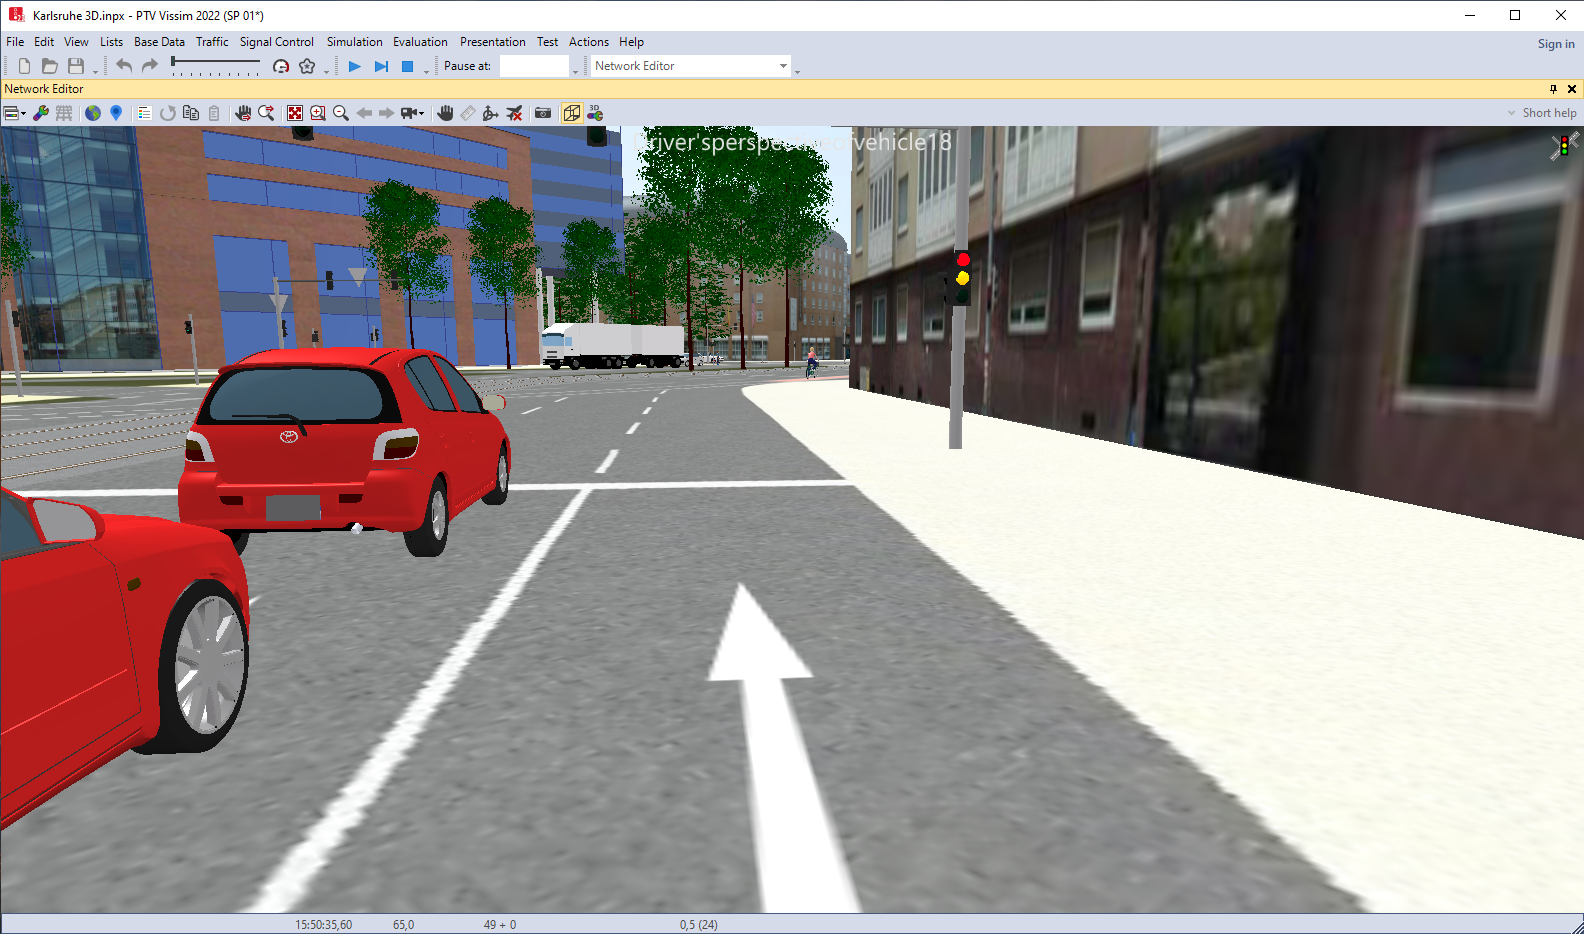1584x934 pixels.
Task: Click the show entire network icon
Action: point(295,113)
